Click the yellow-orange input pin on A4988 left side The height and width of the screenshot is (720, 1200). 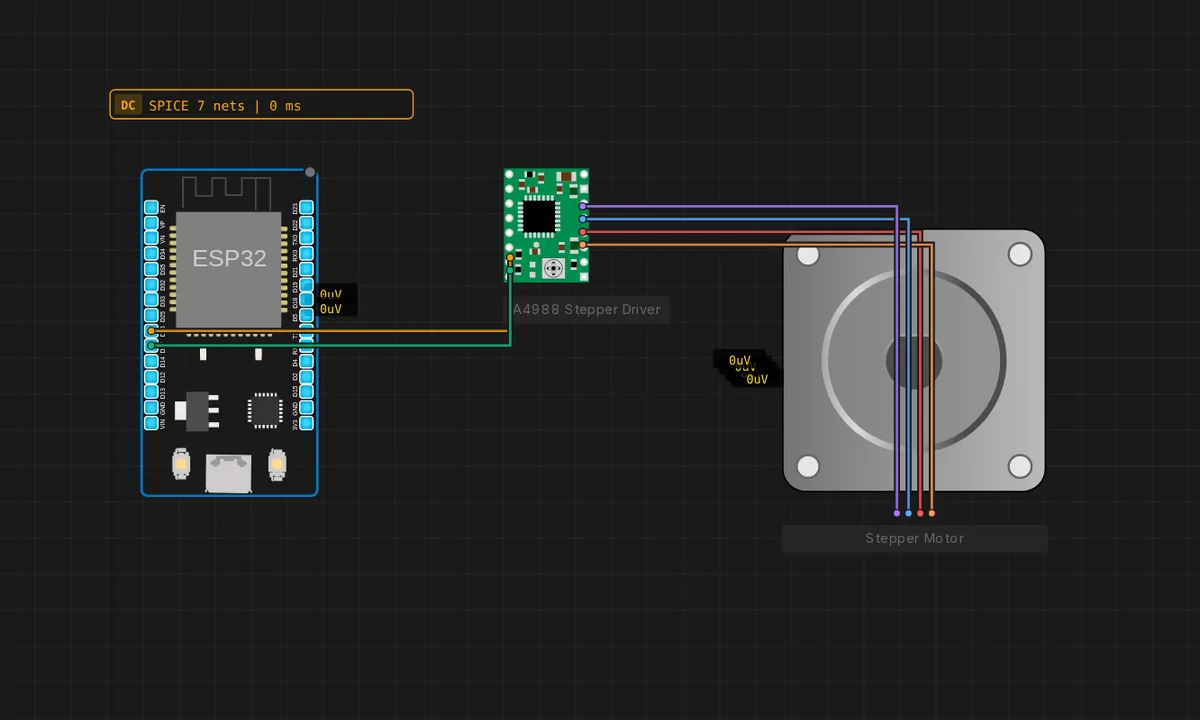pos(510,257)
